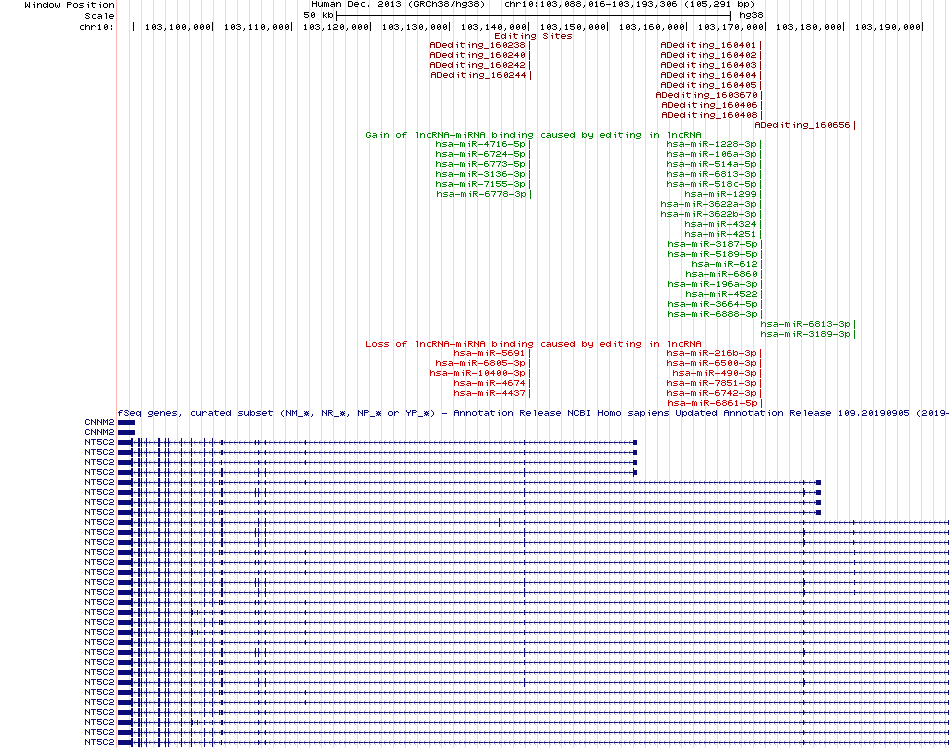Click the ADediting_160238 editing site label
The width and height of the screenshot is (950, 748).
click(477, 45)
